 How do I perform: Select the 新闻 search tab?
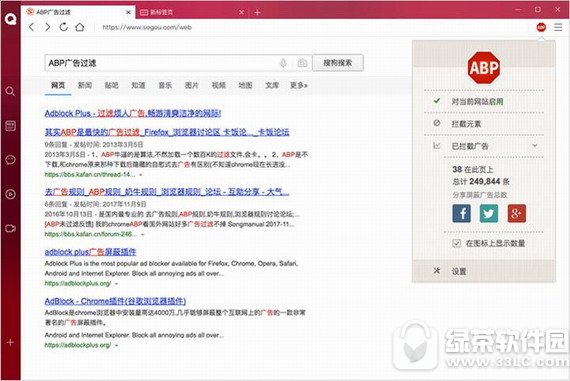[85, 85]
